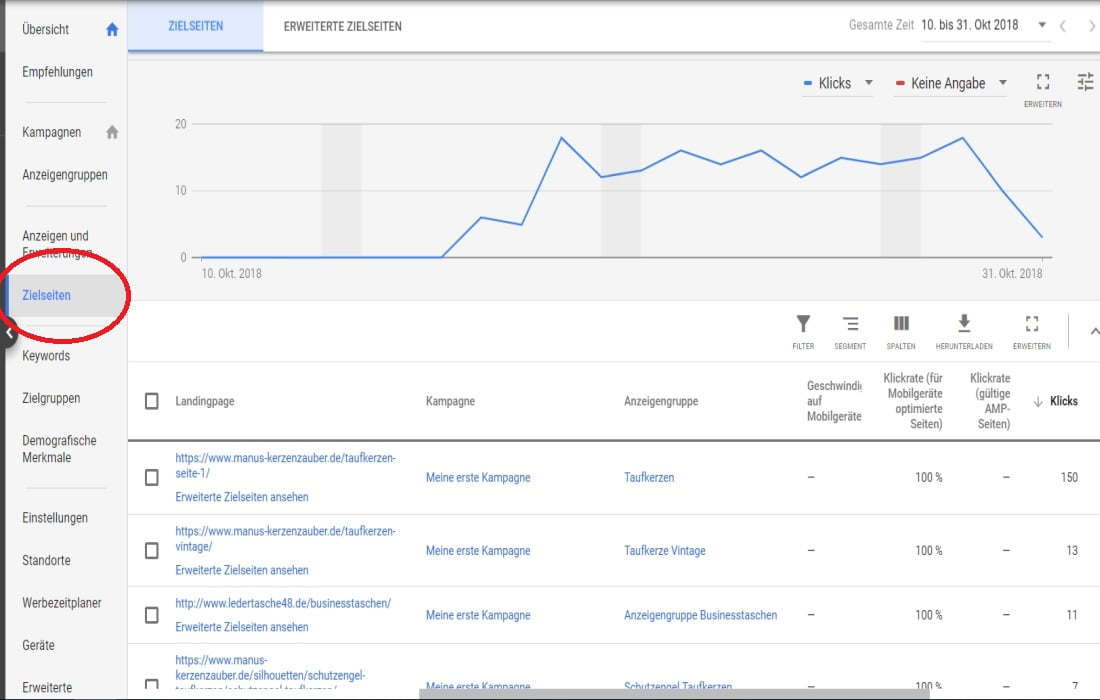
Task: Click Erweiterte Zielseiten ansehen under businesstaschen
Action: pyautogui.click(x=242, y=627)
